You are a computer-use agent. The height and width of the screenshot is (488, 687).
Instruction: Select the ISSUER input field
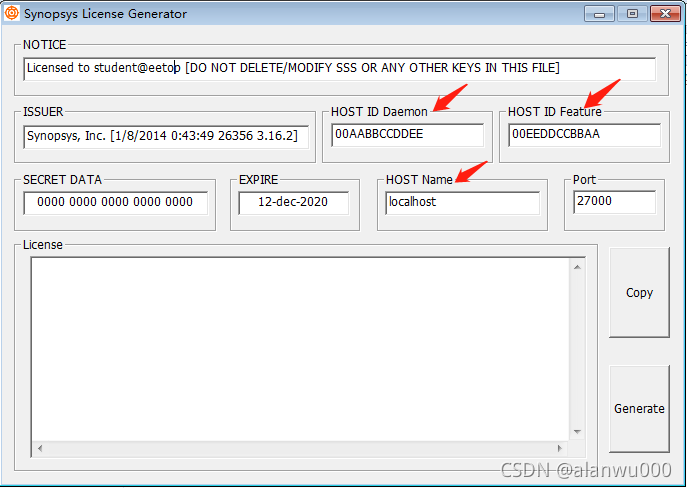(166, 137)
